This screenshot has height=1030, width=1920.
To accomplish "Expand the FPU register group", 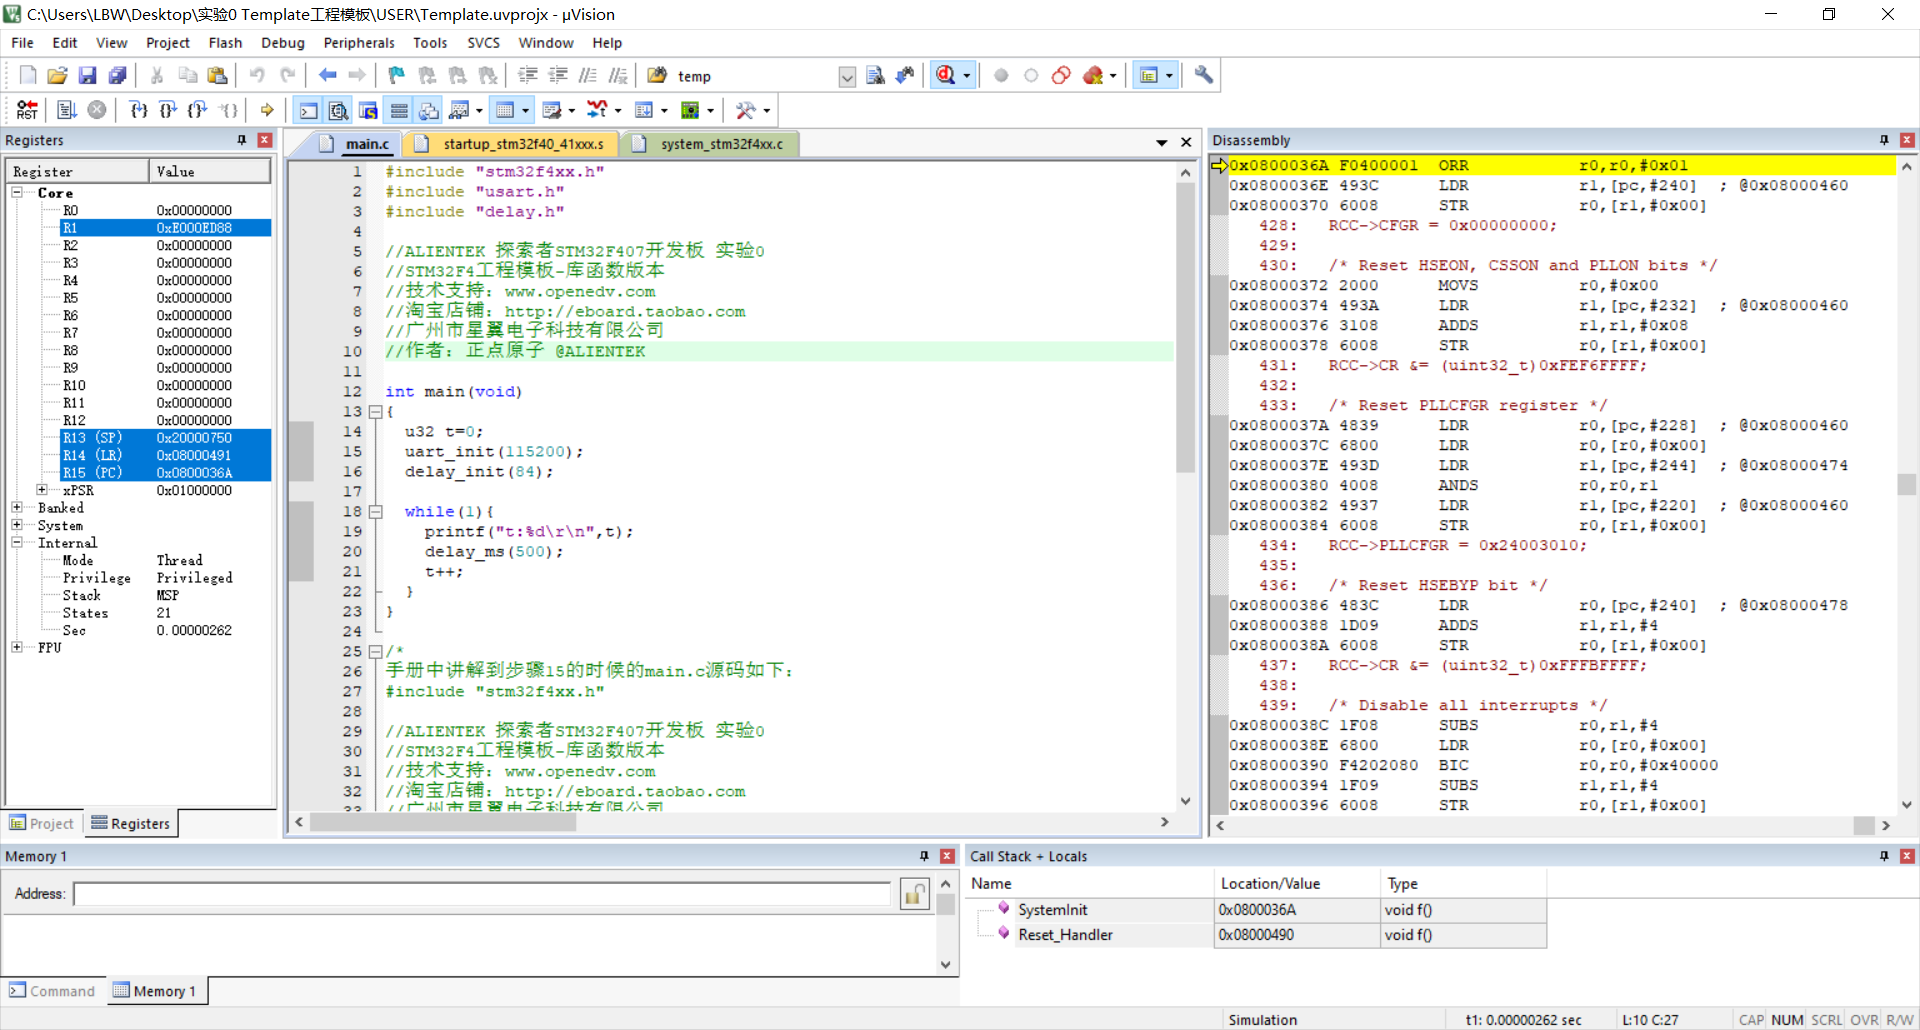I will 17,648.
